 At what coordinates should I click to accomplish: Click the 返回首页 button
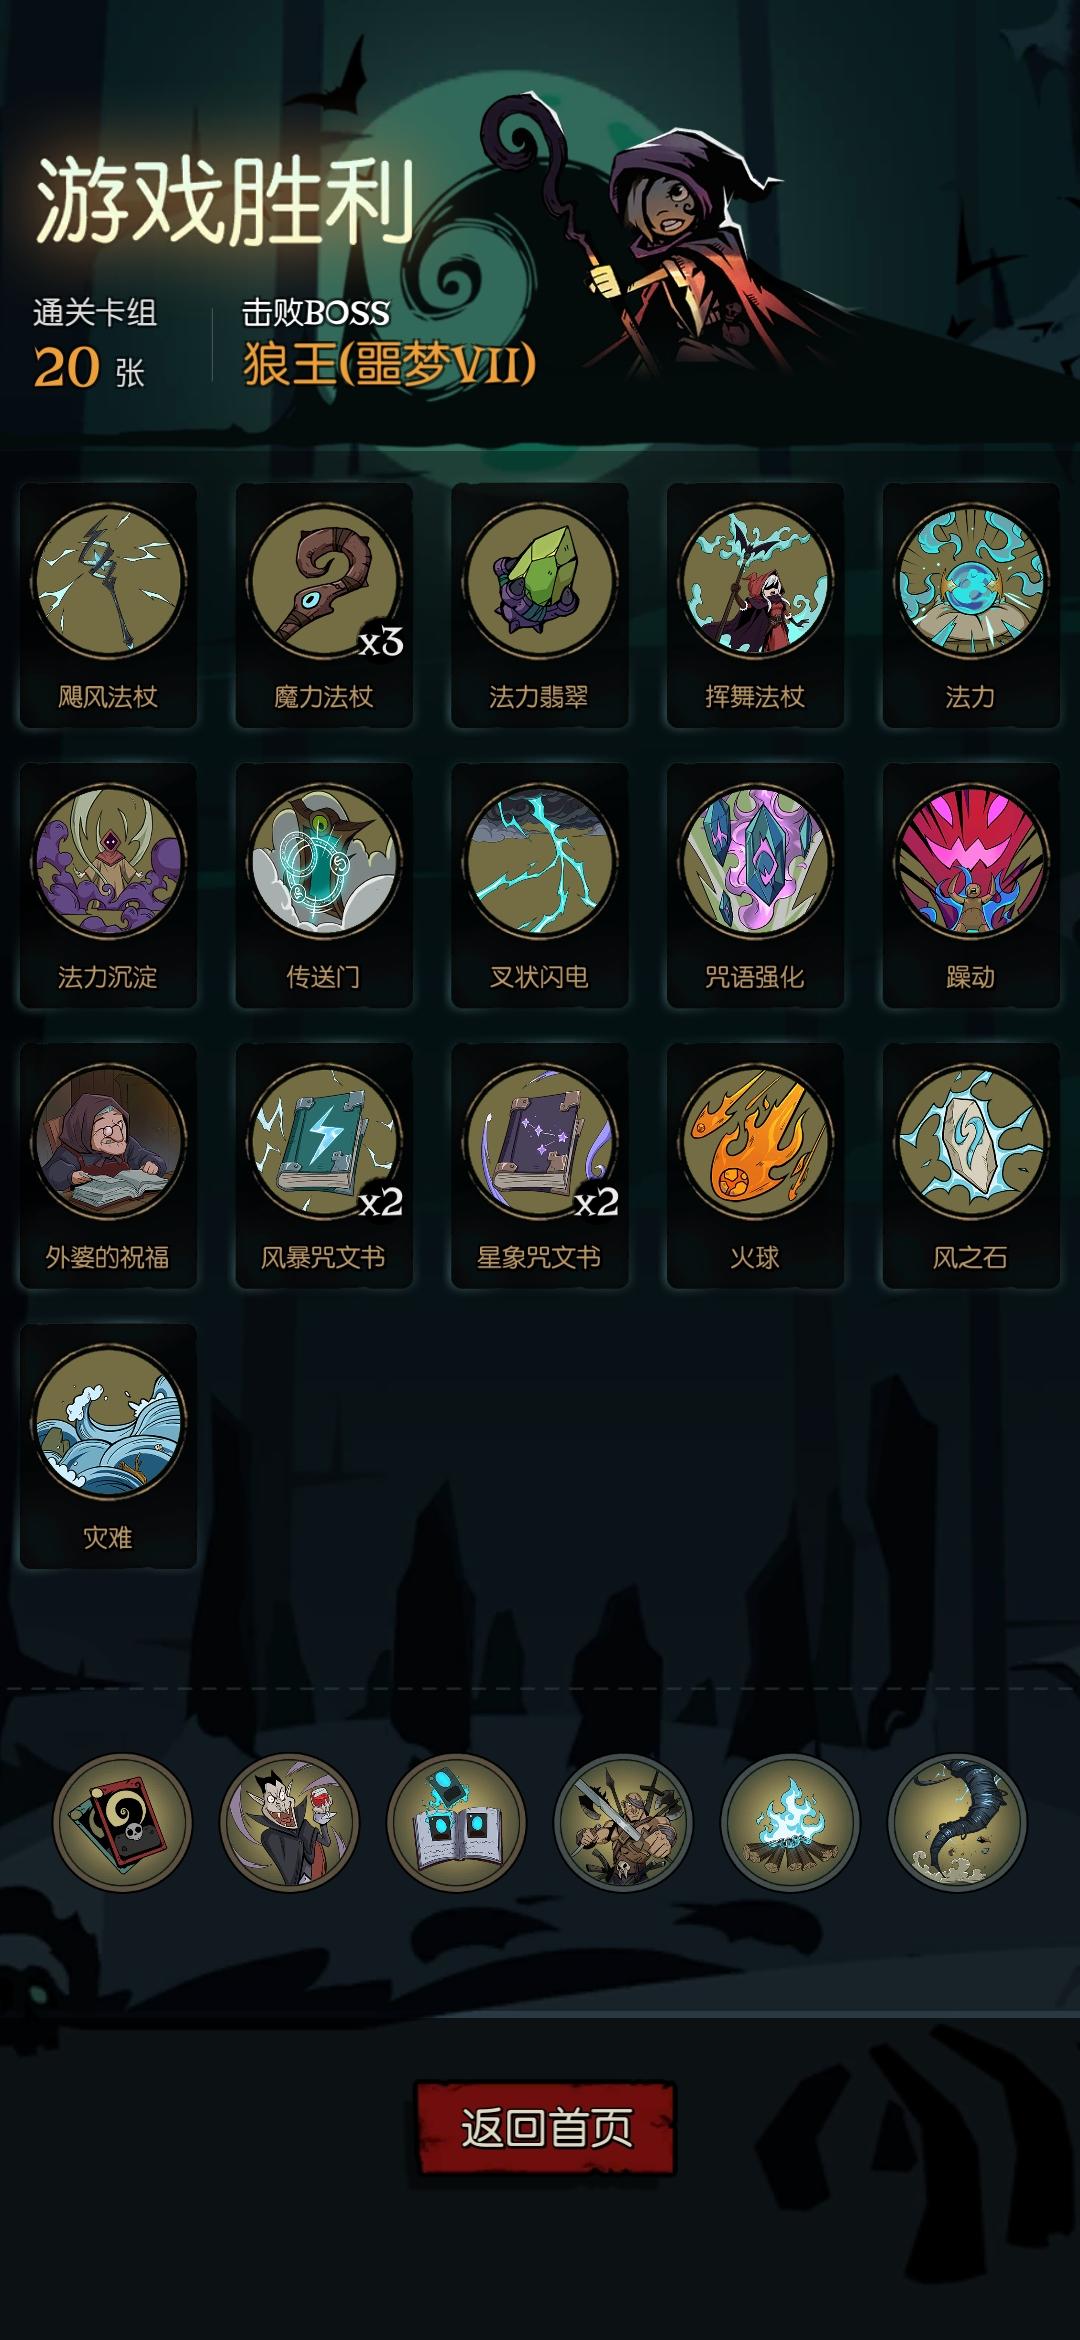click(545, 2129)
